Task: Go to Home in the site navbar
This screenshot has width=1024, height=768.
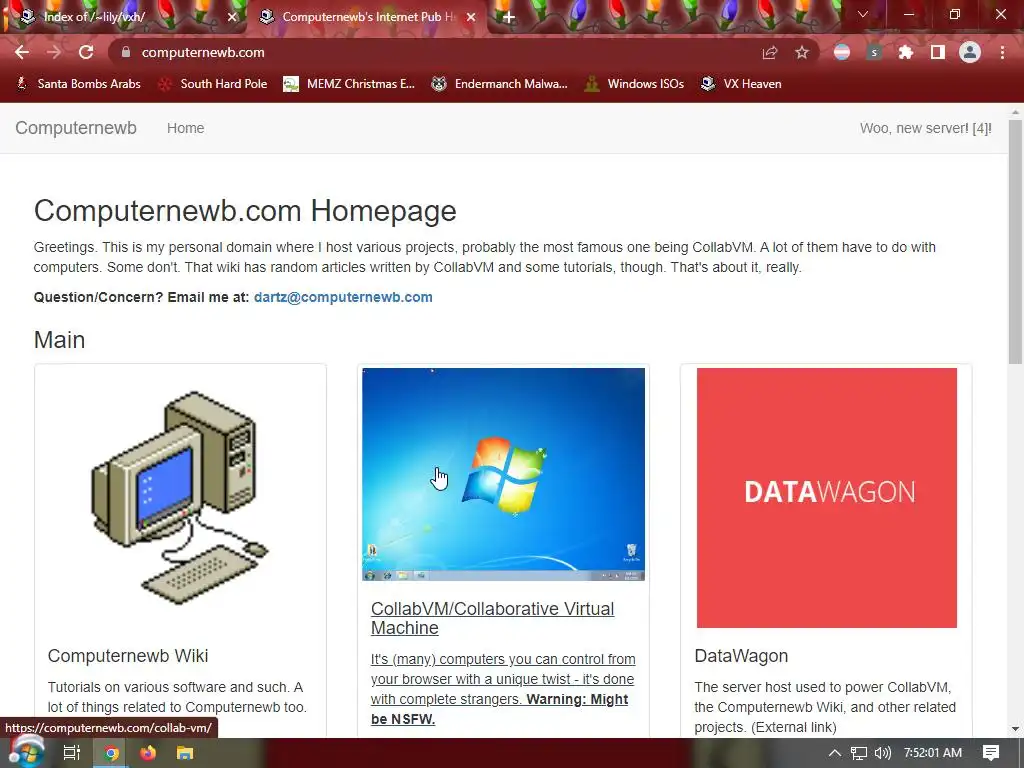Action: [185, 128]
